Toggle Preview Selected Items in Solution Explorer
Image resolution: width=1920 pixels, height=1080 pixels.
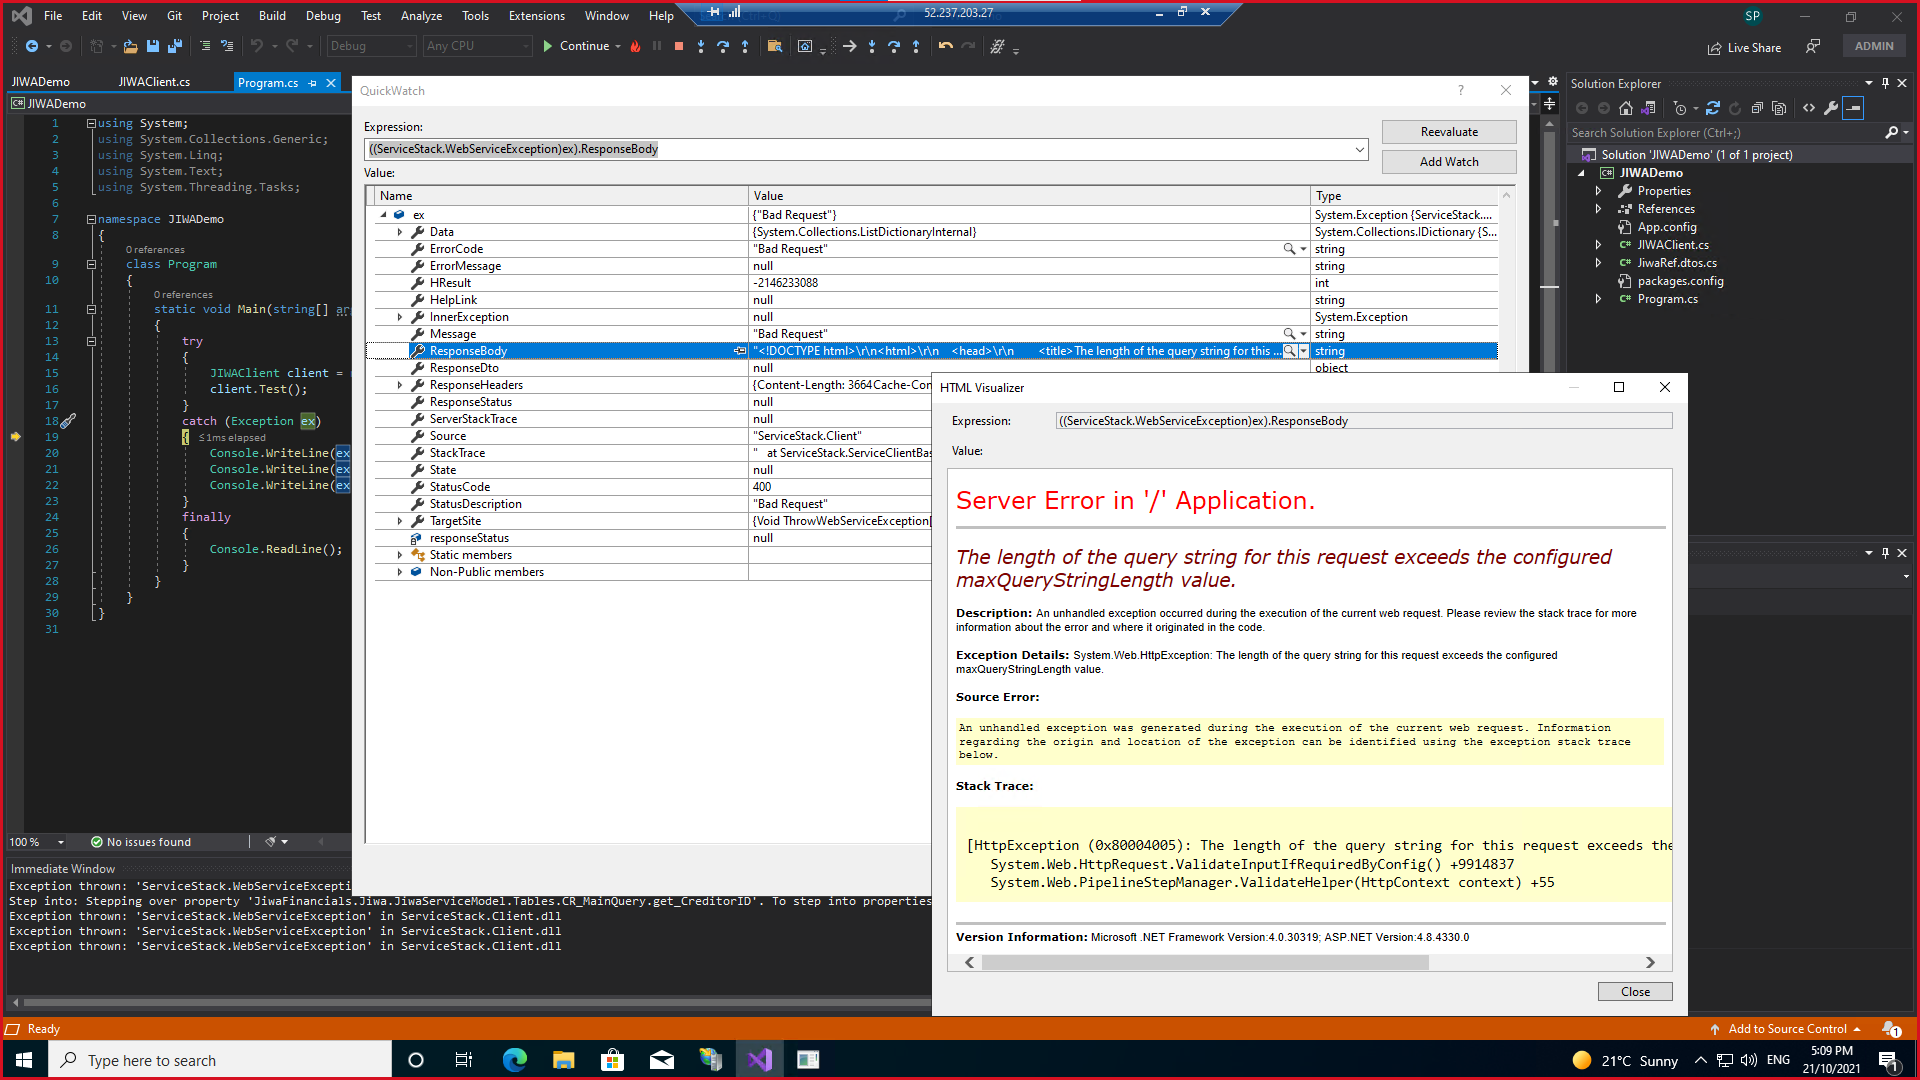coord(1853,108)
